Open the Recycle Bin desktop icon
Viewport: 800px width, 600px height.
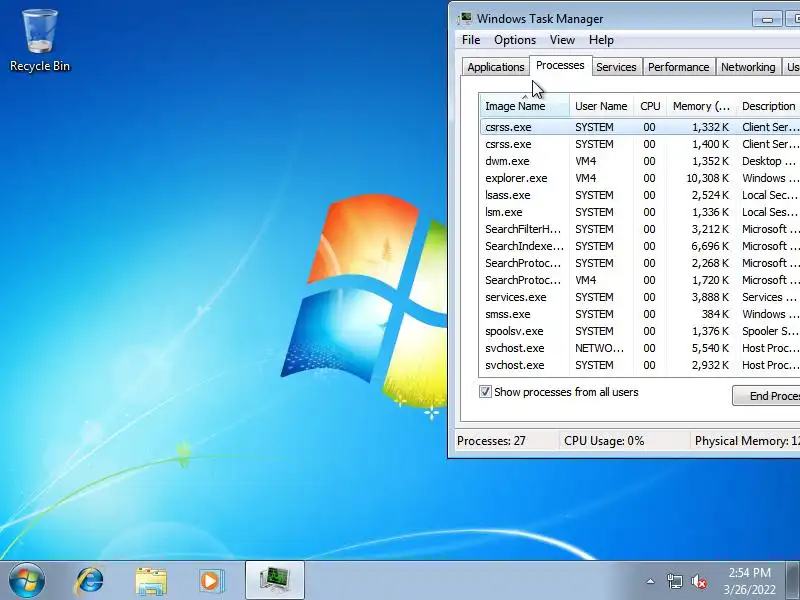click(x=40, y=41)
